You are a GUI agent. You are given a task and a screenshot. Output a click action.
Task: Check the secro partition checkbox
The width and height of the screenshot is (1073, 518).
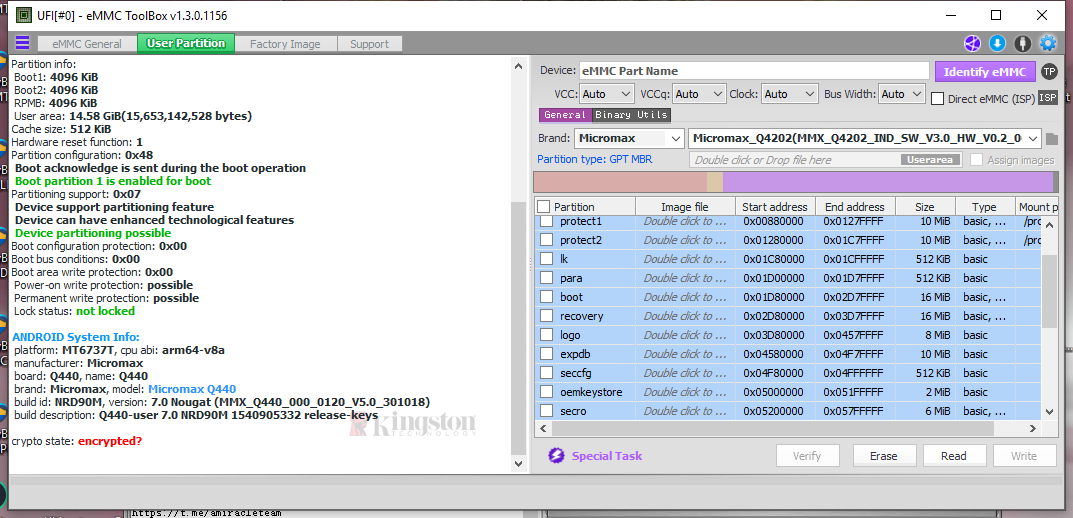(x=547, y=411)
